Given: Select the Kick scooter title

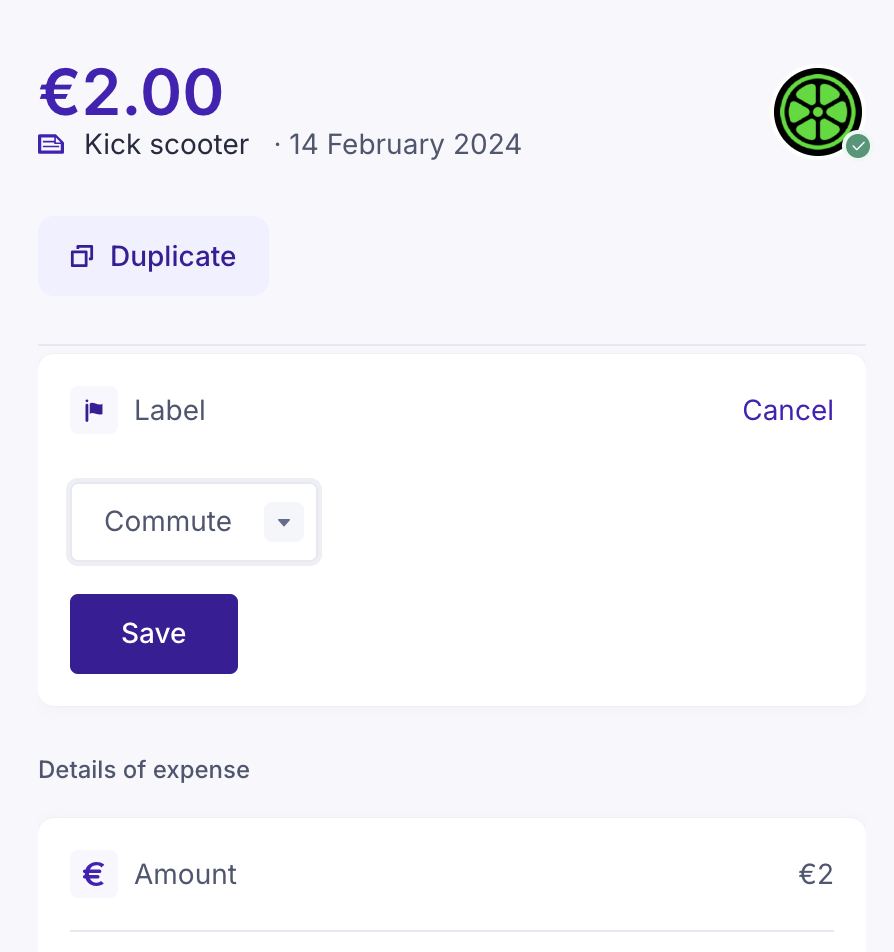Looking at the screenshot, I should click(x=165, y=144).
